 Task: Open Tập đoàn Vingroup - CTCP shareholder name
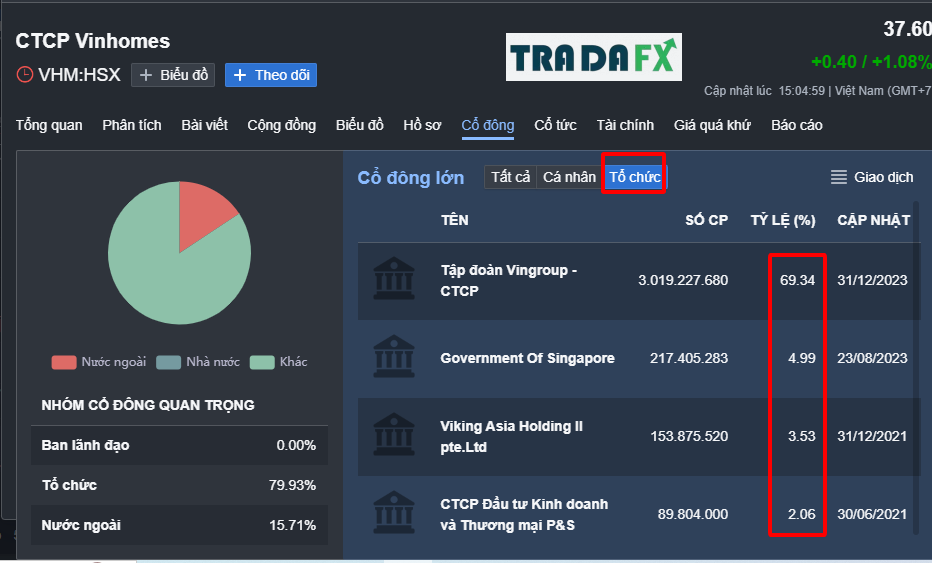coord(509,281)
